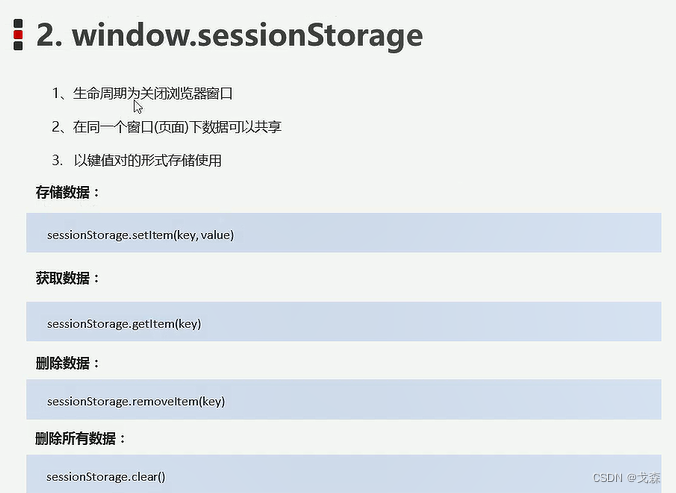Click the sessionStorage.clear() code line
The height and width of the screenshot is (493, 676).
(x=106, y=477)
